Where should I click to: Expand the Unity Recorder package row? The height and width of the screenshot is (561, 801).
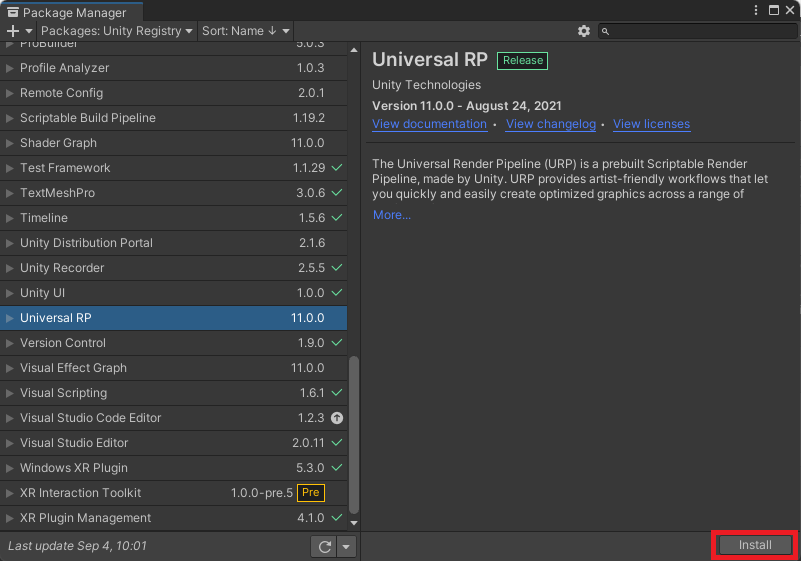tap(9, 268)
